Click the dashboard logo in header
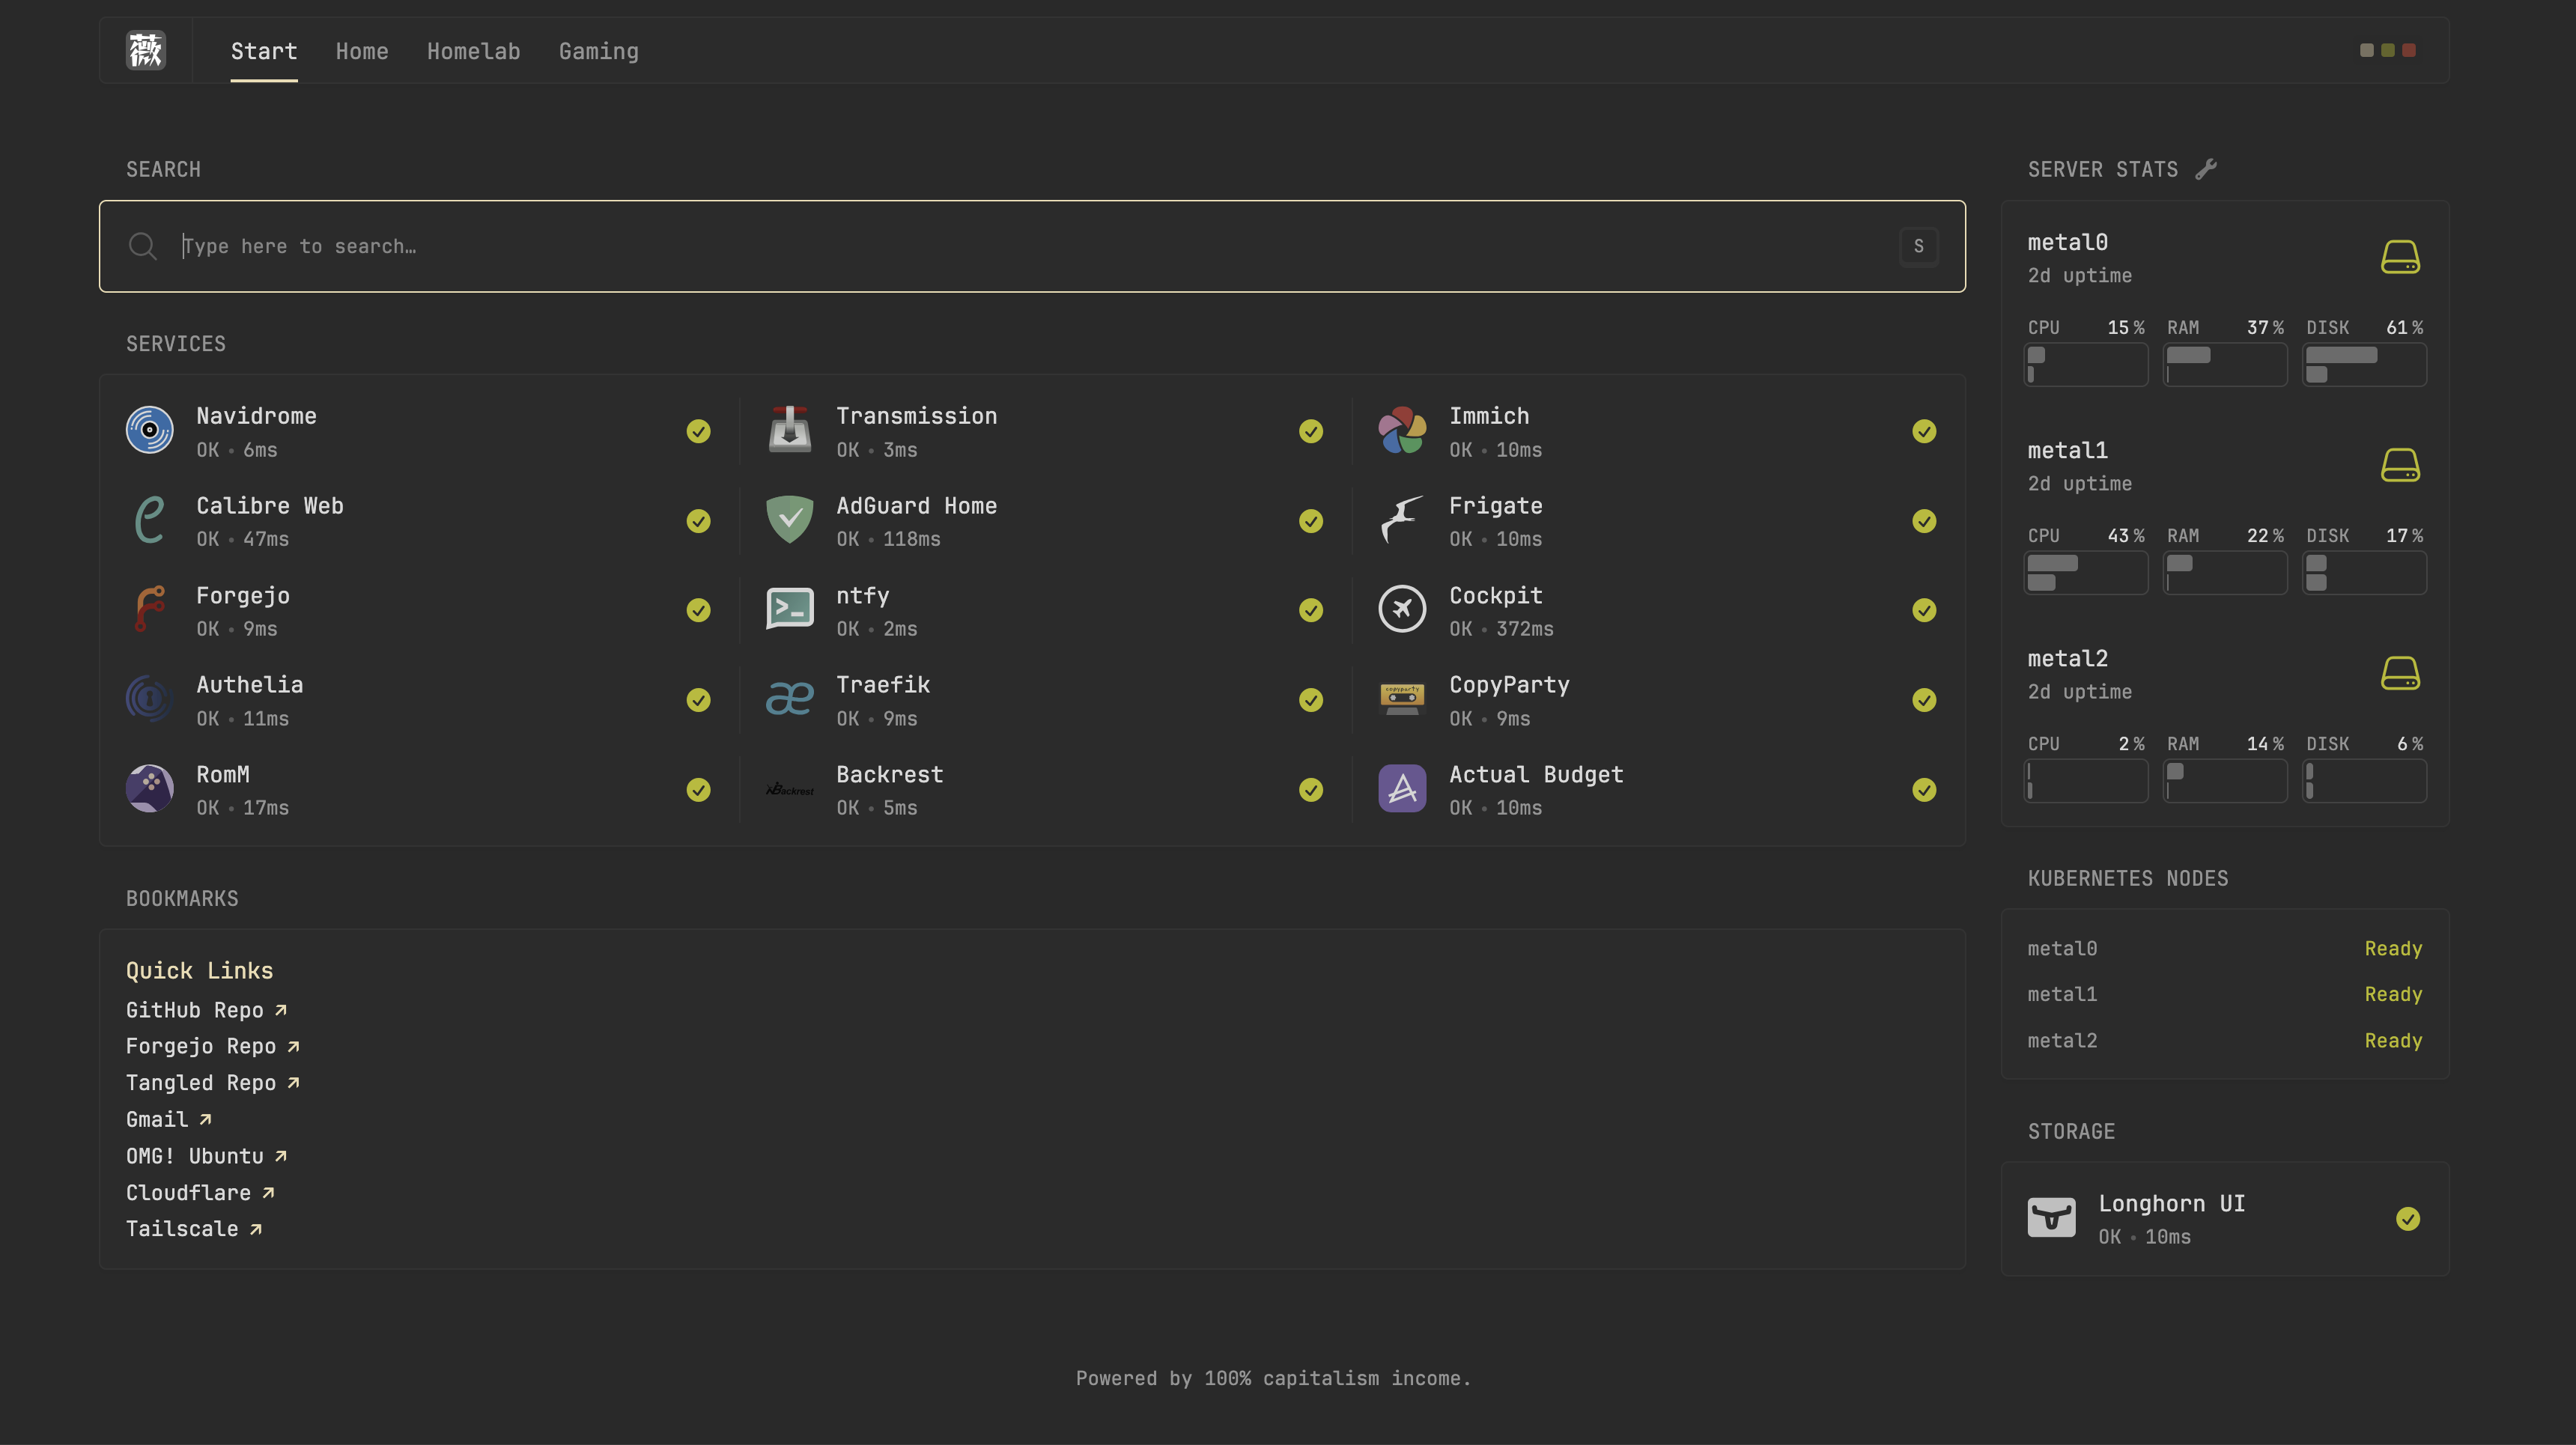Image resolution: width=2576 pixels, height=1445 pixels. pyautogui.click(x=146, y=50)
